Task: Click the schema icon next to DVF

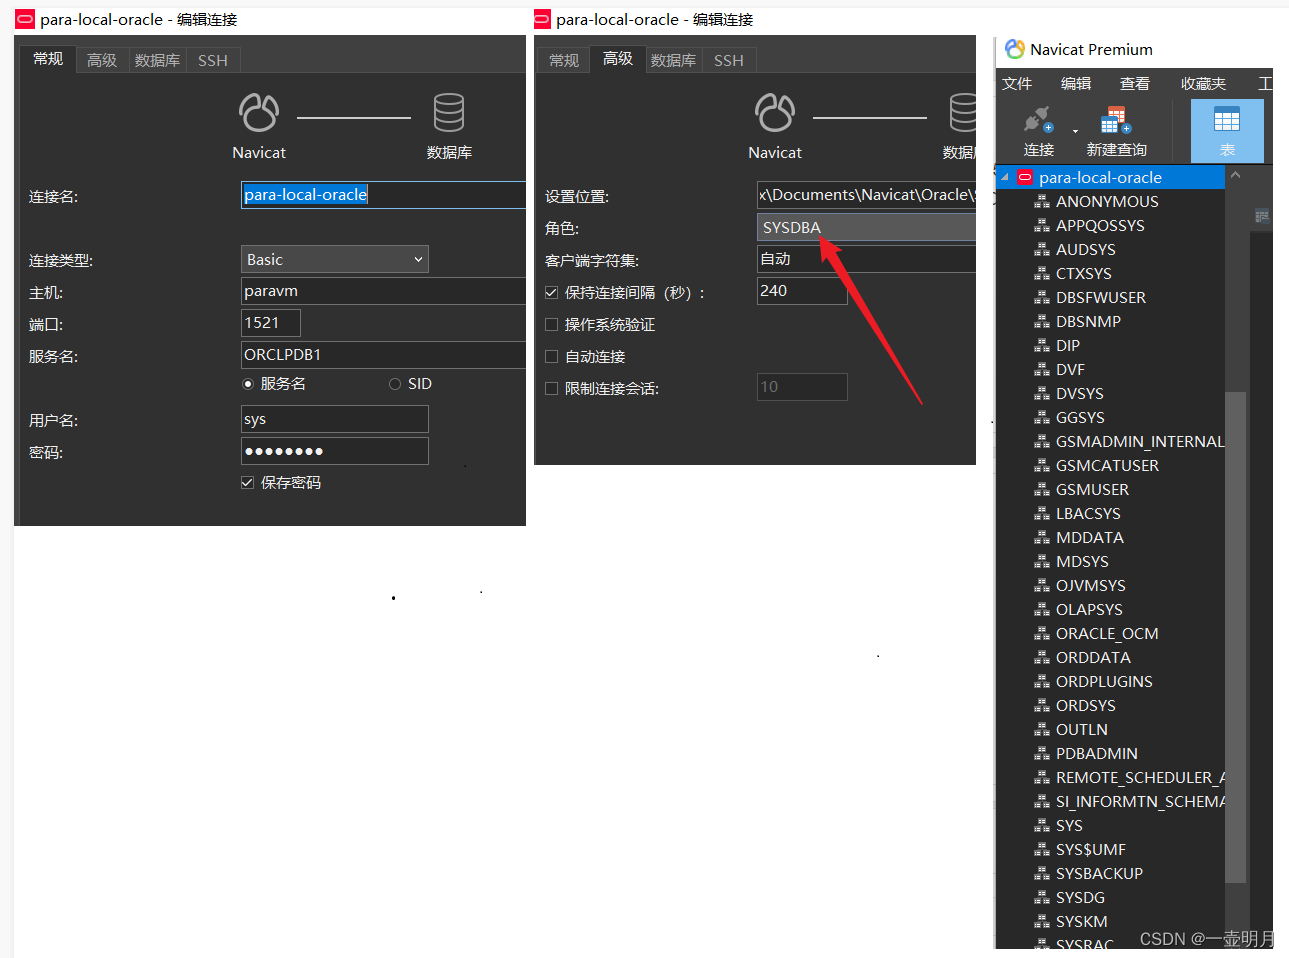Action: pyautogui.click(x=1042, y=369)
